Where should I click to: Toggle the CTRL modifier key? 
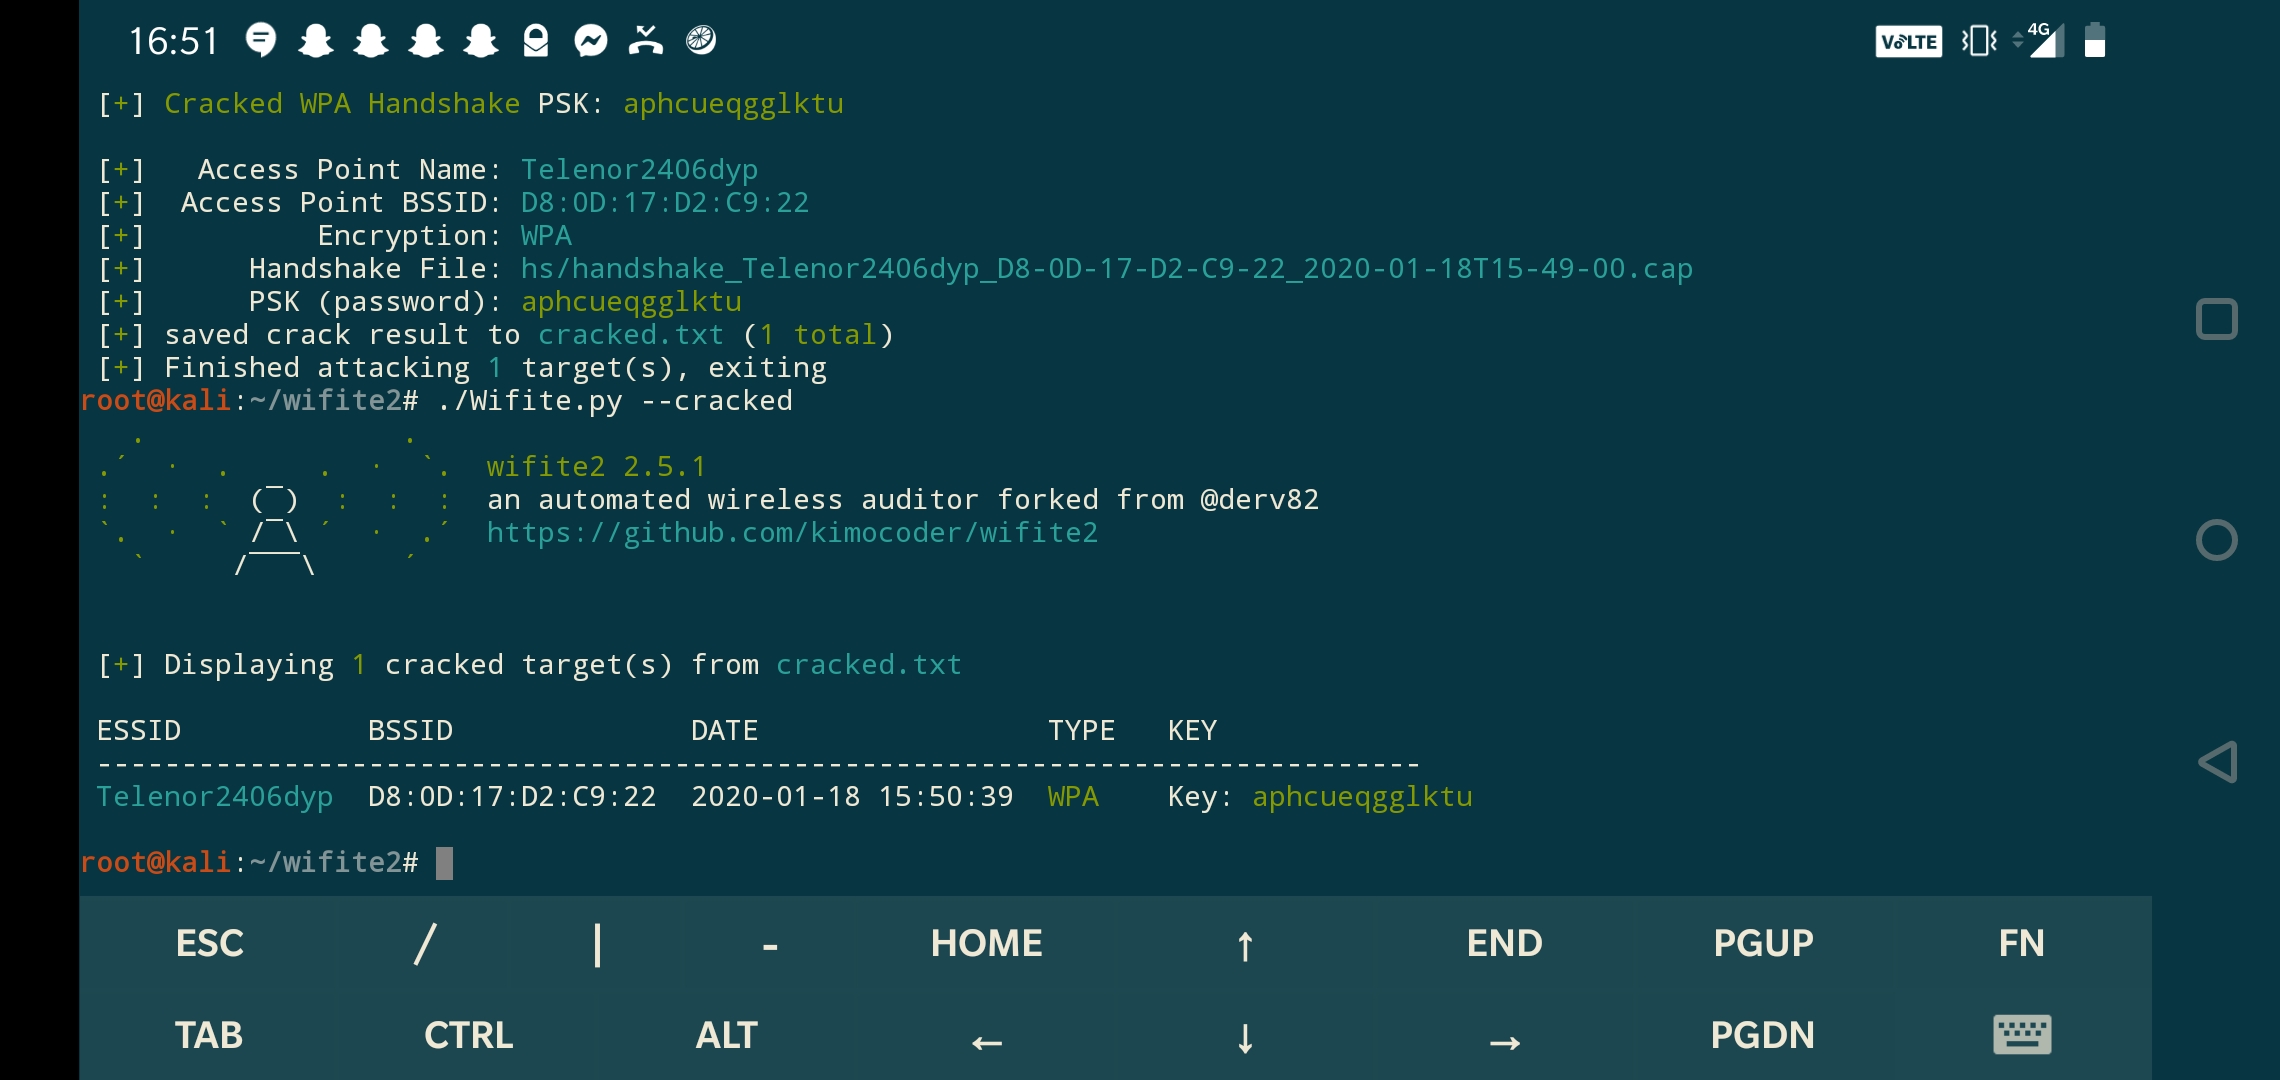click(467, 1035)
